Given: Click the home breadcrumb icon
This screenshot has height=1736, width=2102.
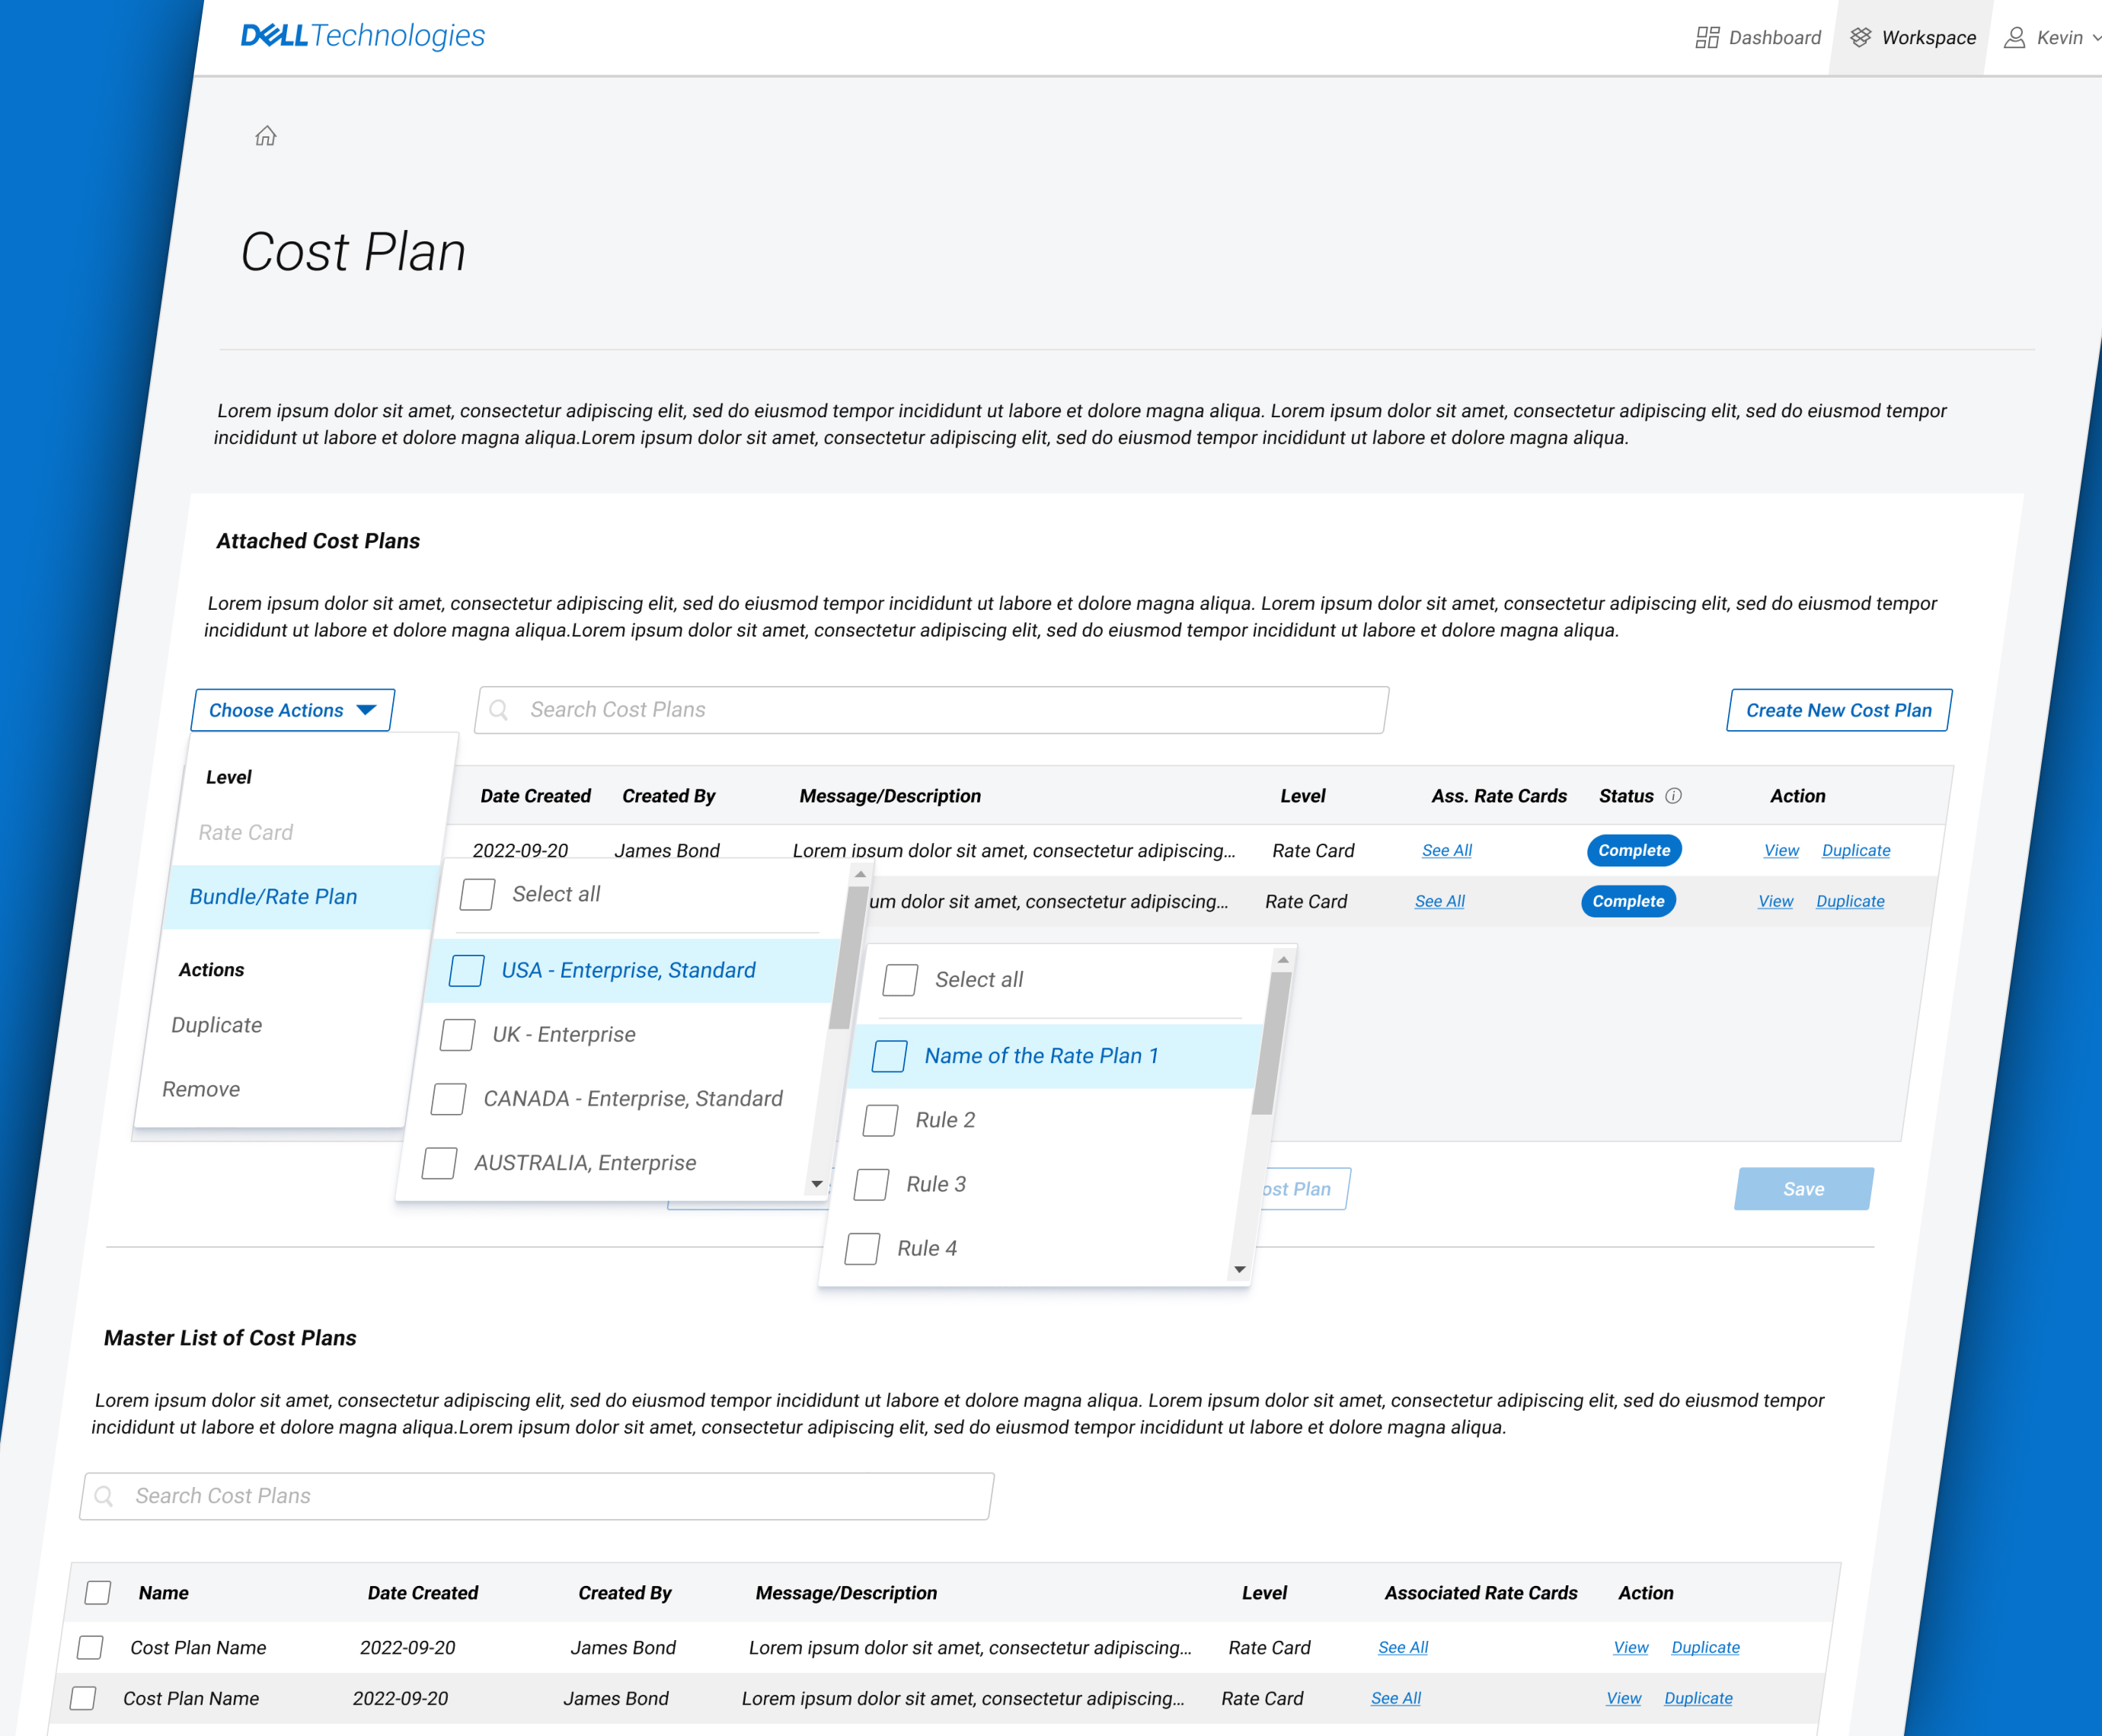Looking at the screenshot, I should [265, 136].
